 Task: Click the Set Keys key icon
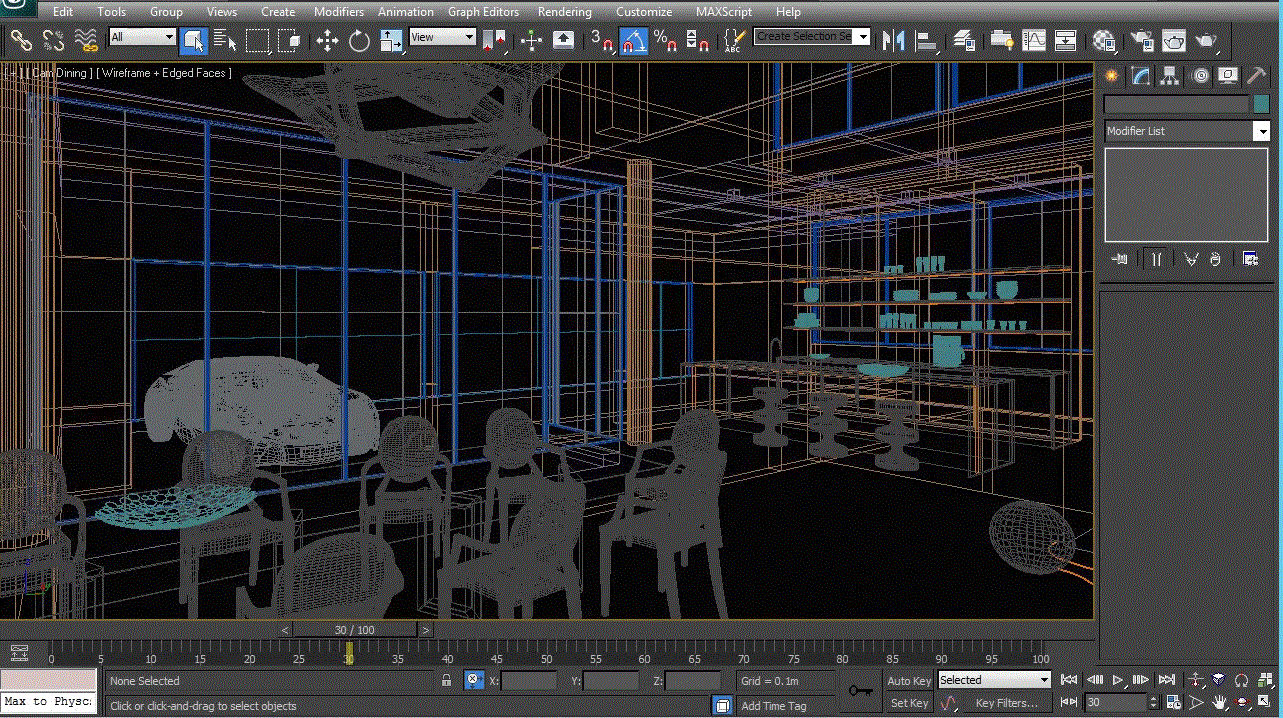[860, 690]
